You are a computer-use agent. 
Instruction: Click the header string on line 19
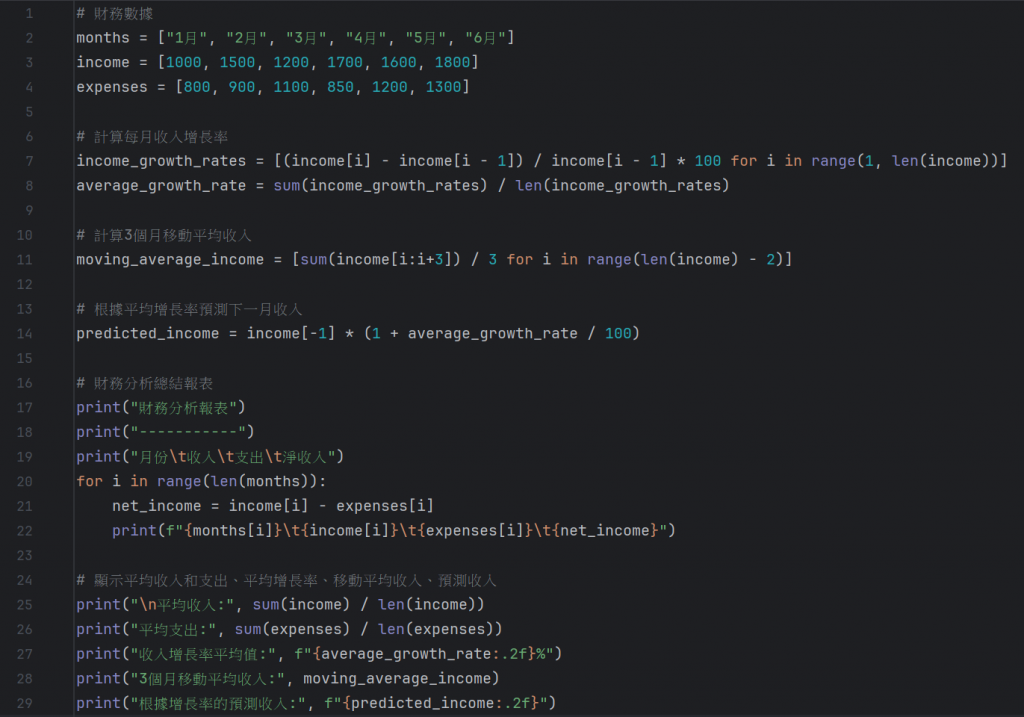(233, 457)
